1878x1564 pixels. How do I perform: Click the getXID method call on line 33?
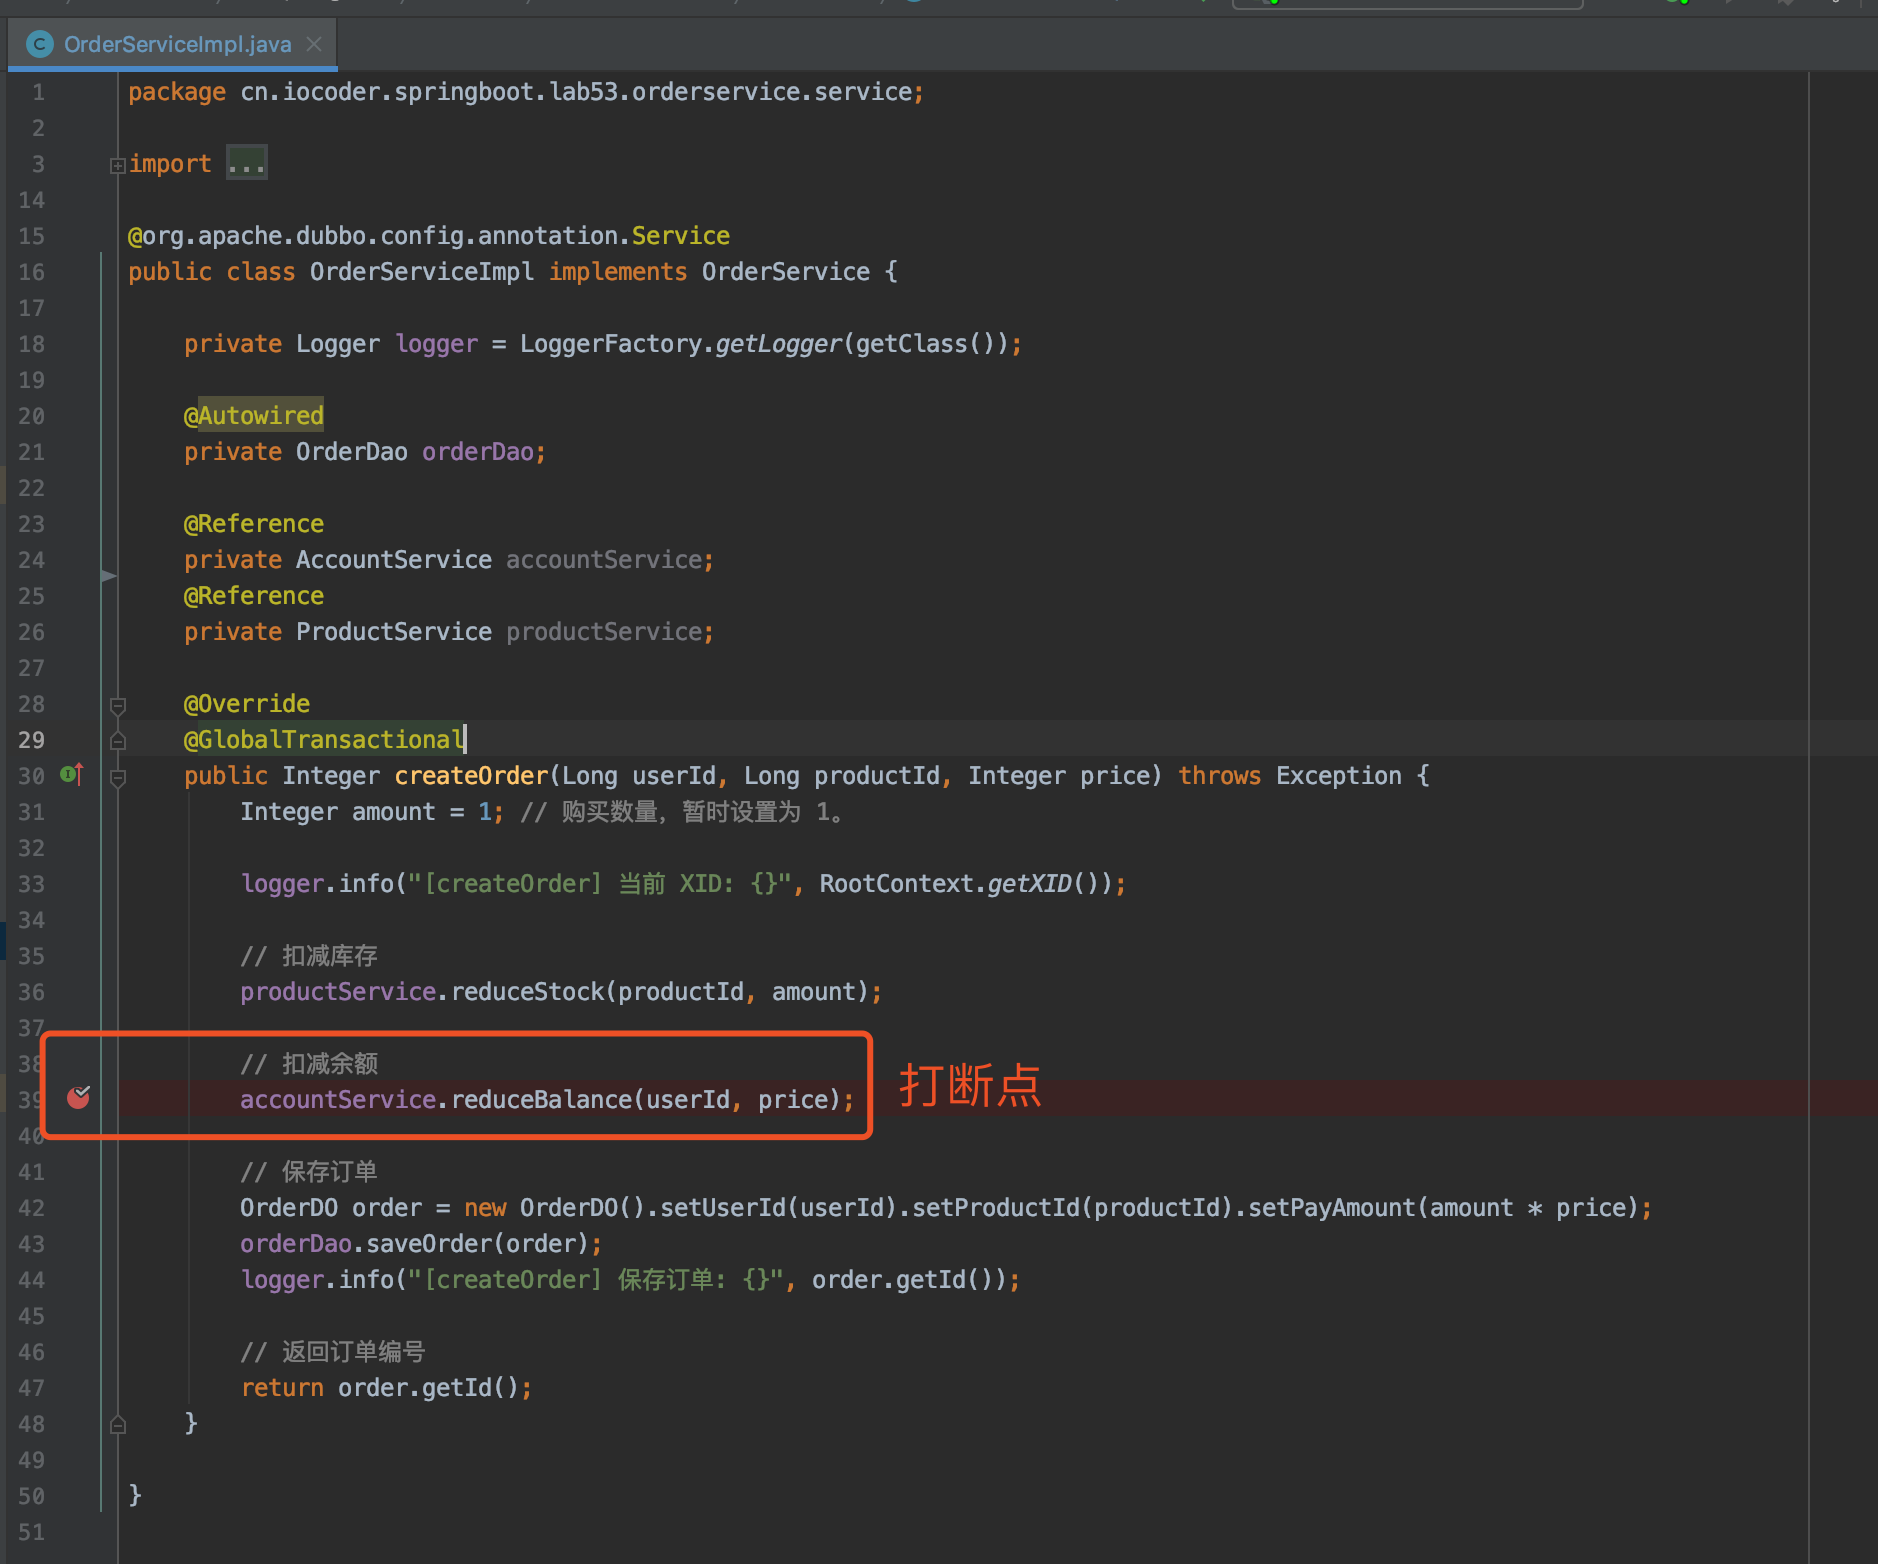point(1029,884)
